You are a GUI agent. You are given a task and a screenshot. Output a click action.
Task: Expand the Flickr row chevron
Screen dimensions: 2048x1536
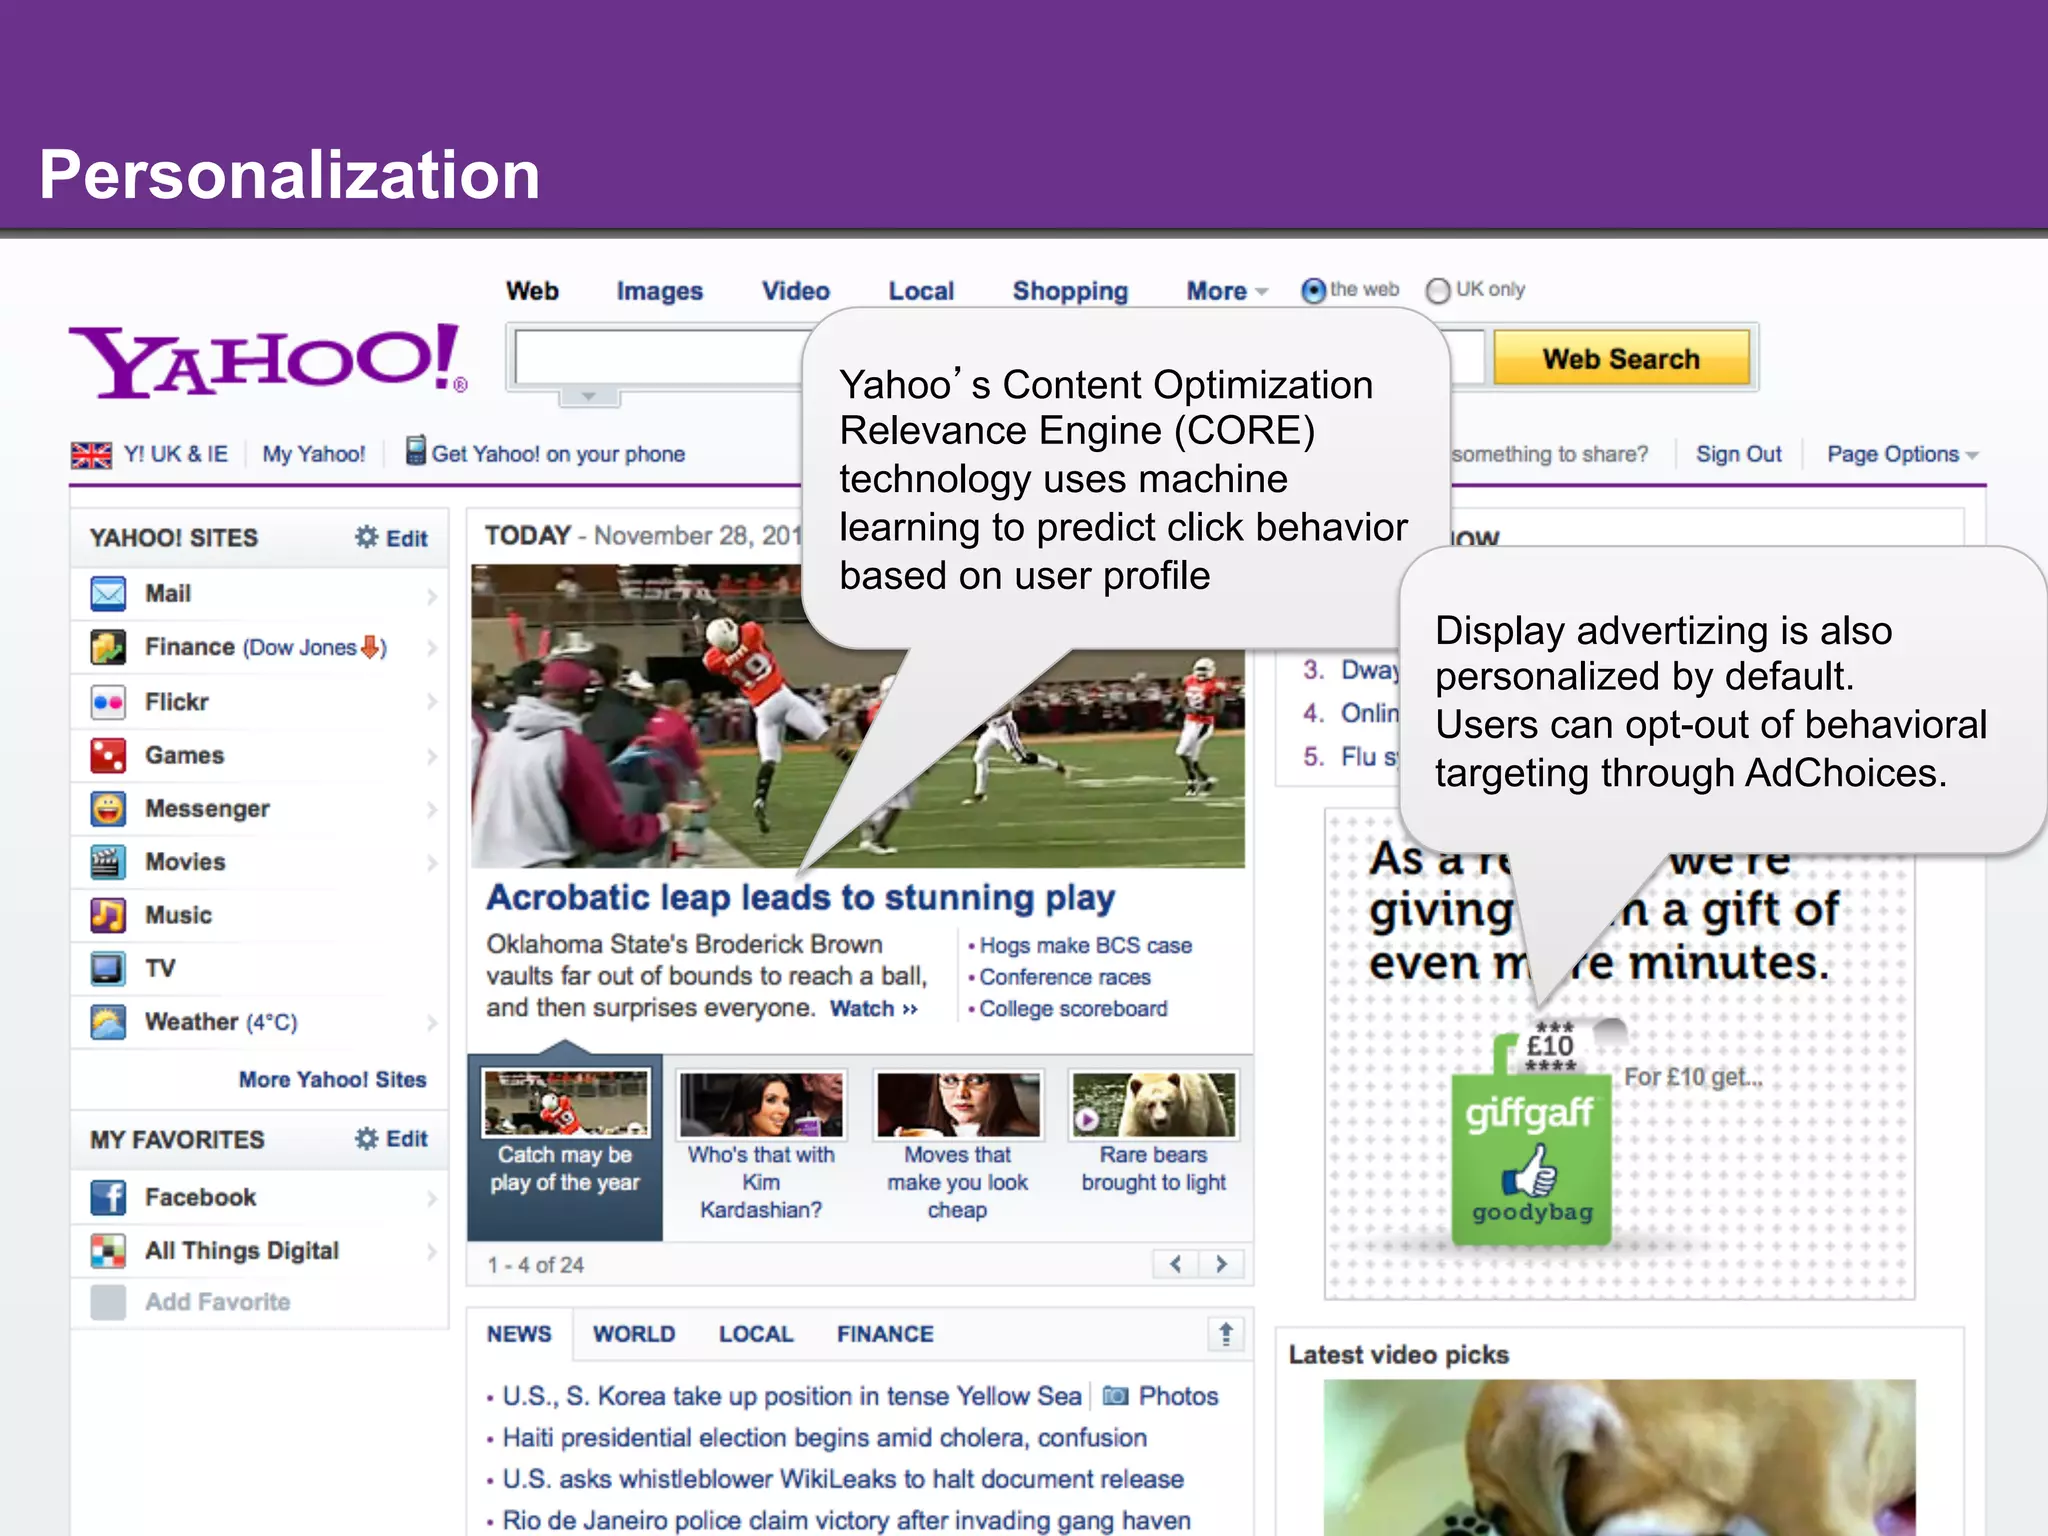pos(432,702)
